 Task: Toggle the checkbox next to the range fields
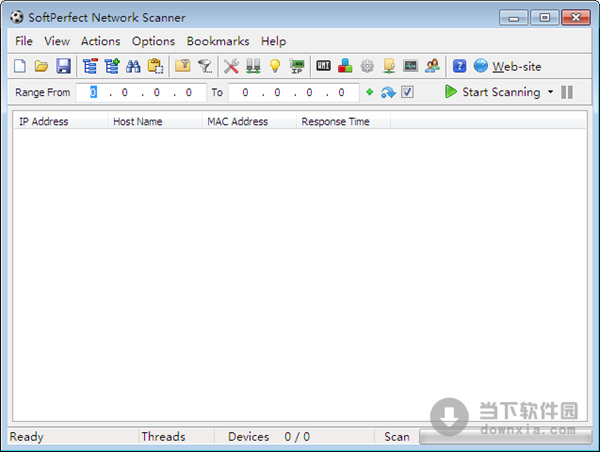[407, 92]
